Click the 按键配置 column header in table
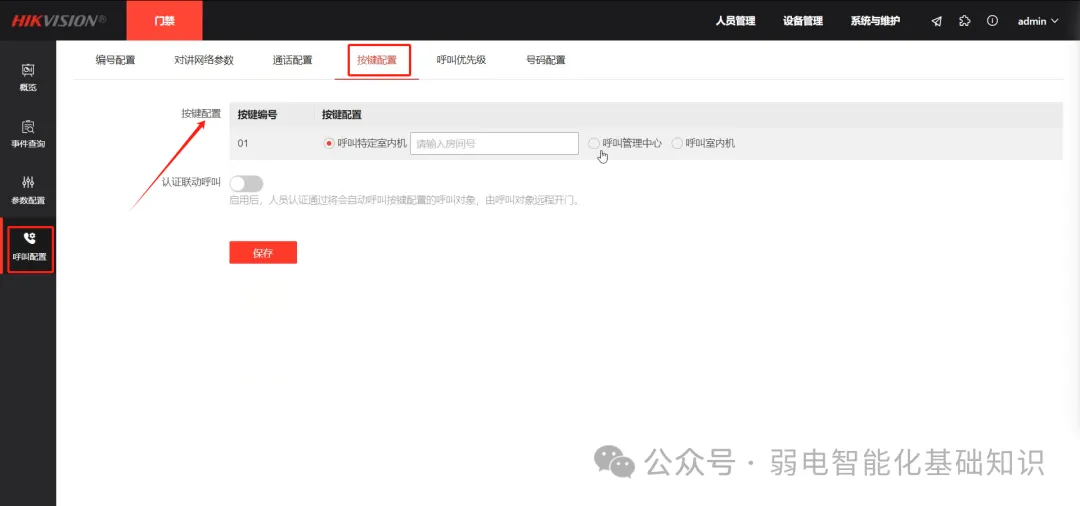Viewport: 1080px width, 506px height. [342, 114]
